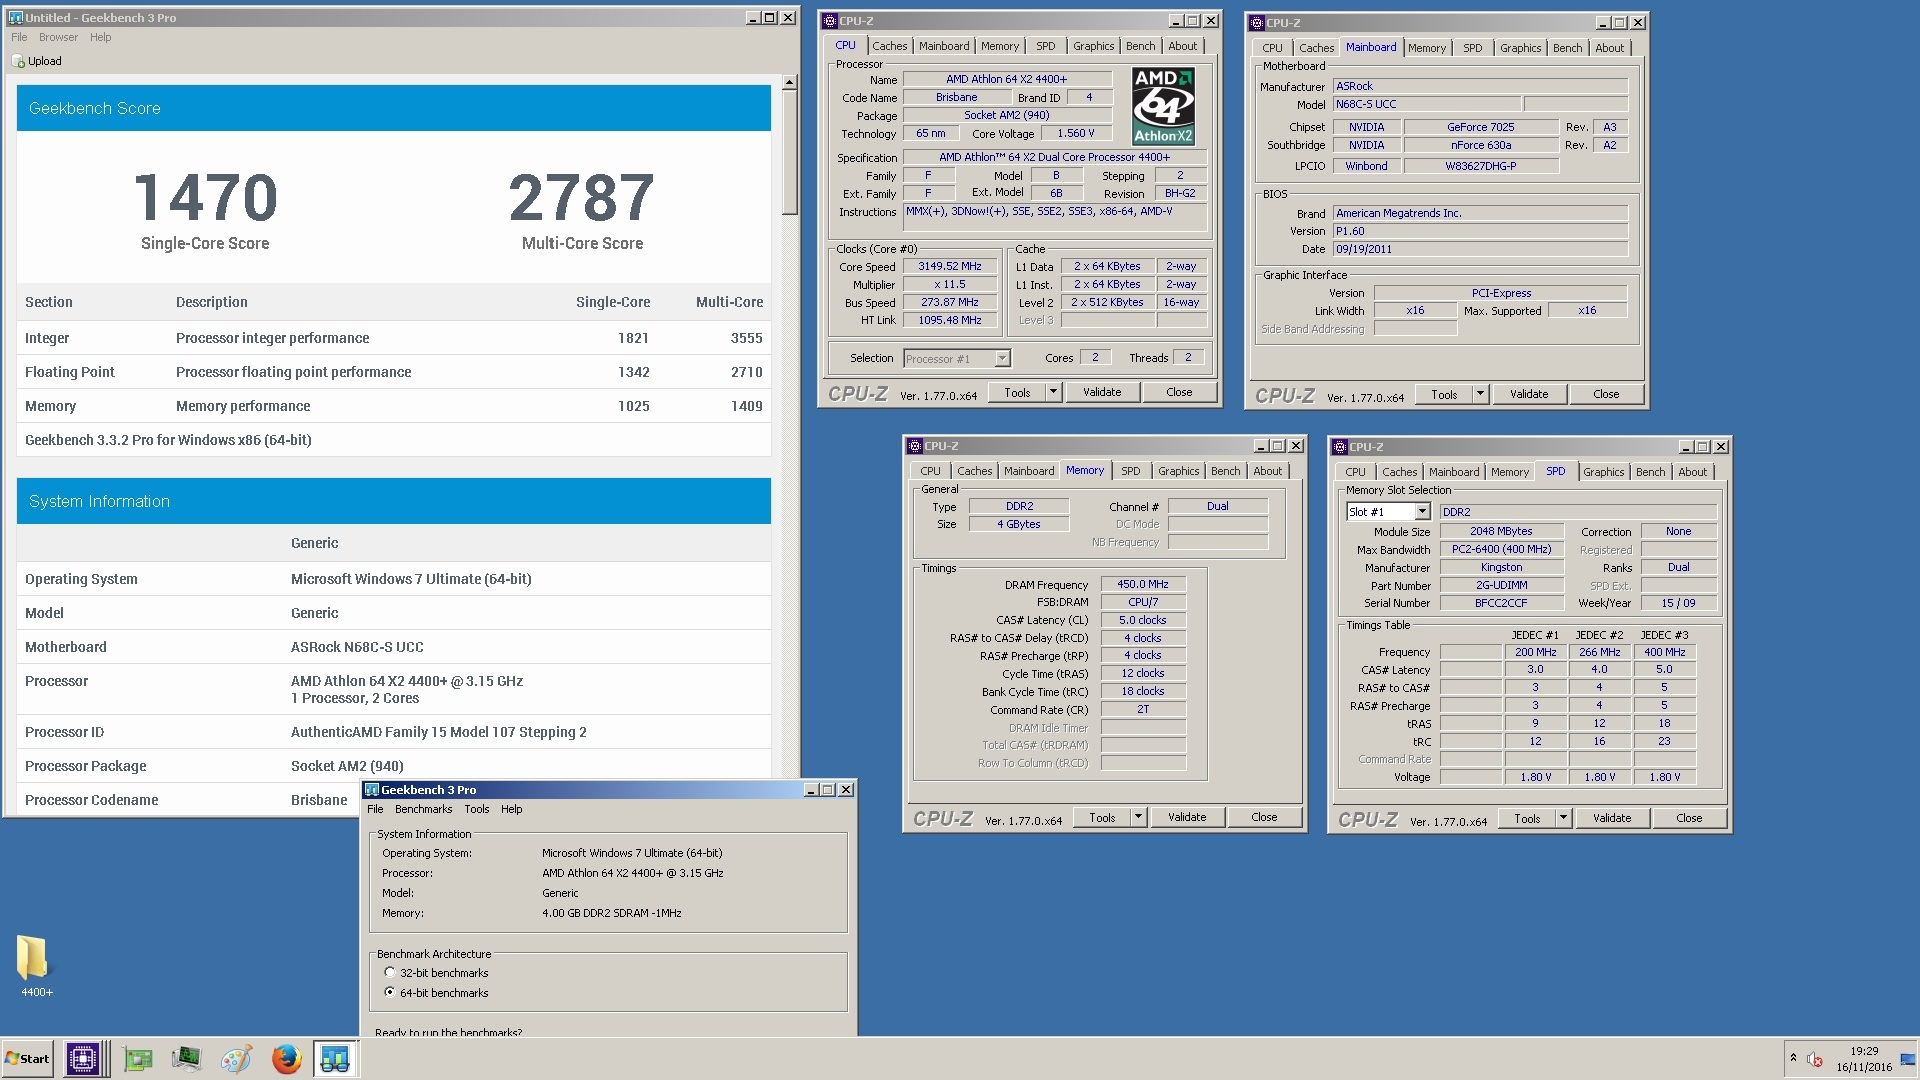Click Close button in the SPD window
Image resolution: width=1920 pixels, height=1080 pixels.
(x=1689, y=818)
